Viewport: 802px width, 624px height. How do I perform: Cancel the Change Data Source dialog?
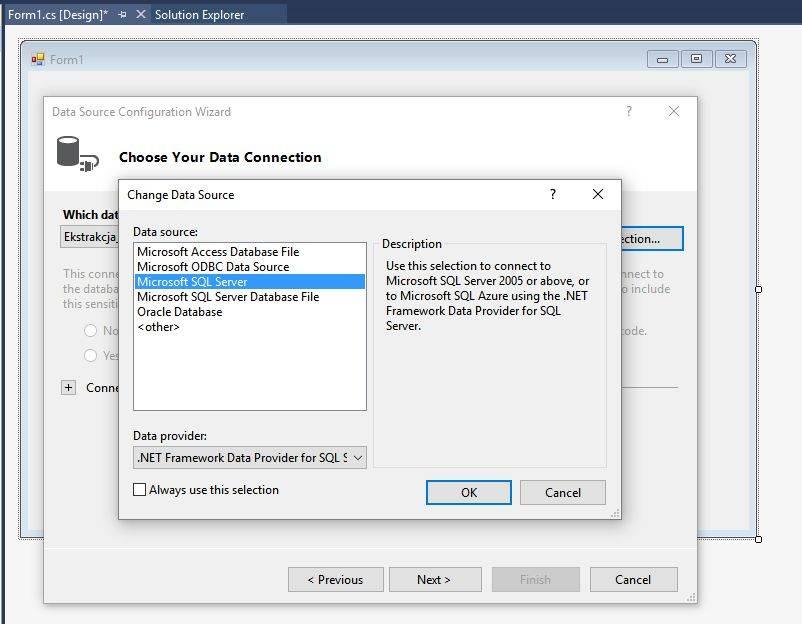click(x=563, y=492)
